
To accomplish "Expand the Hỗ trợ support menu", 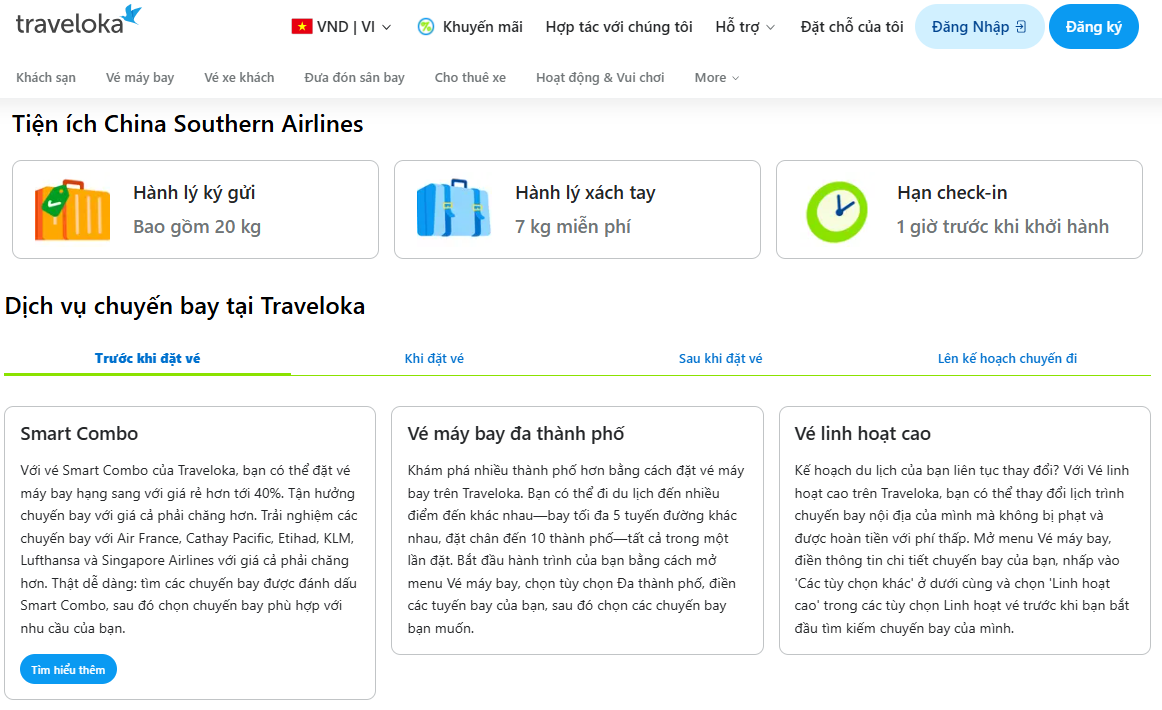I will click(745, 27).
